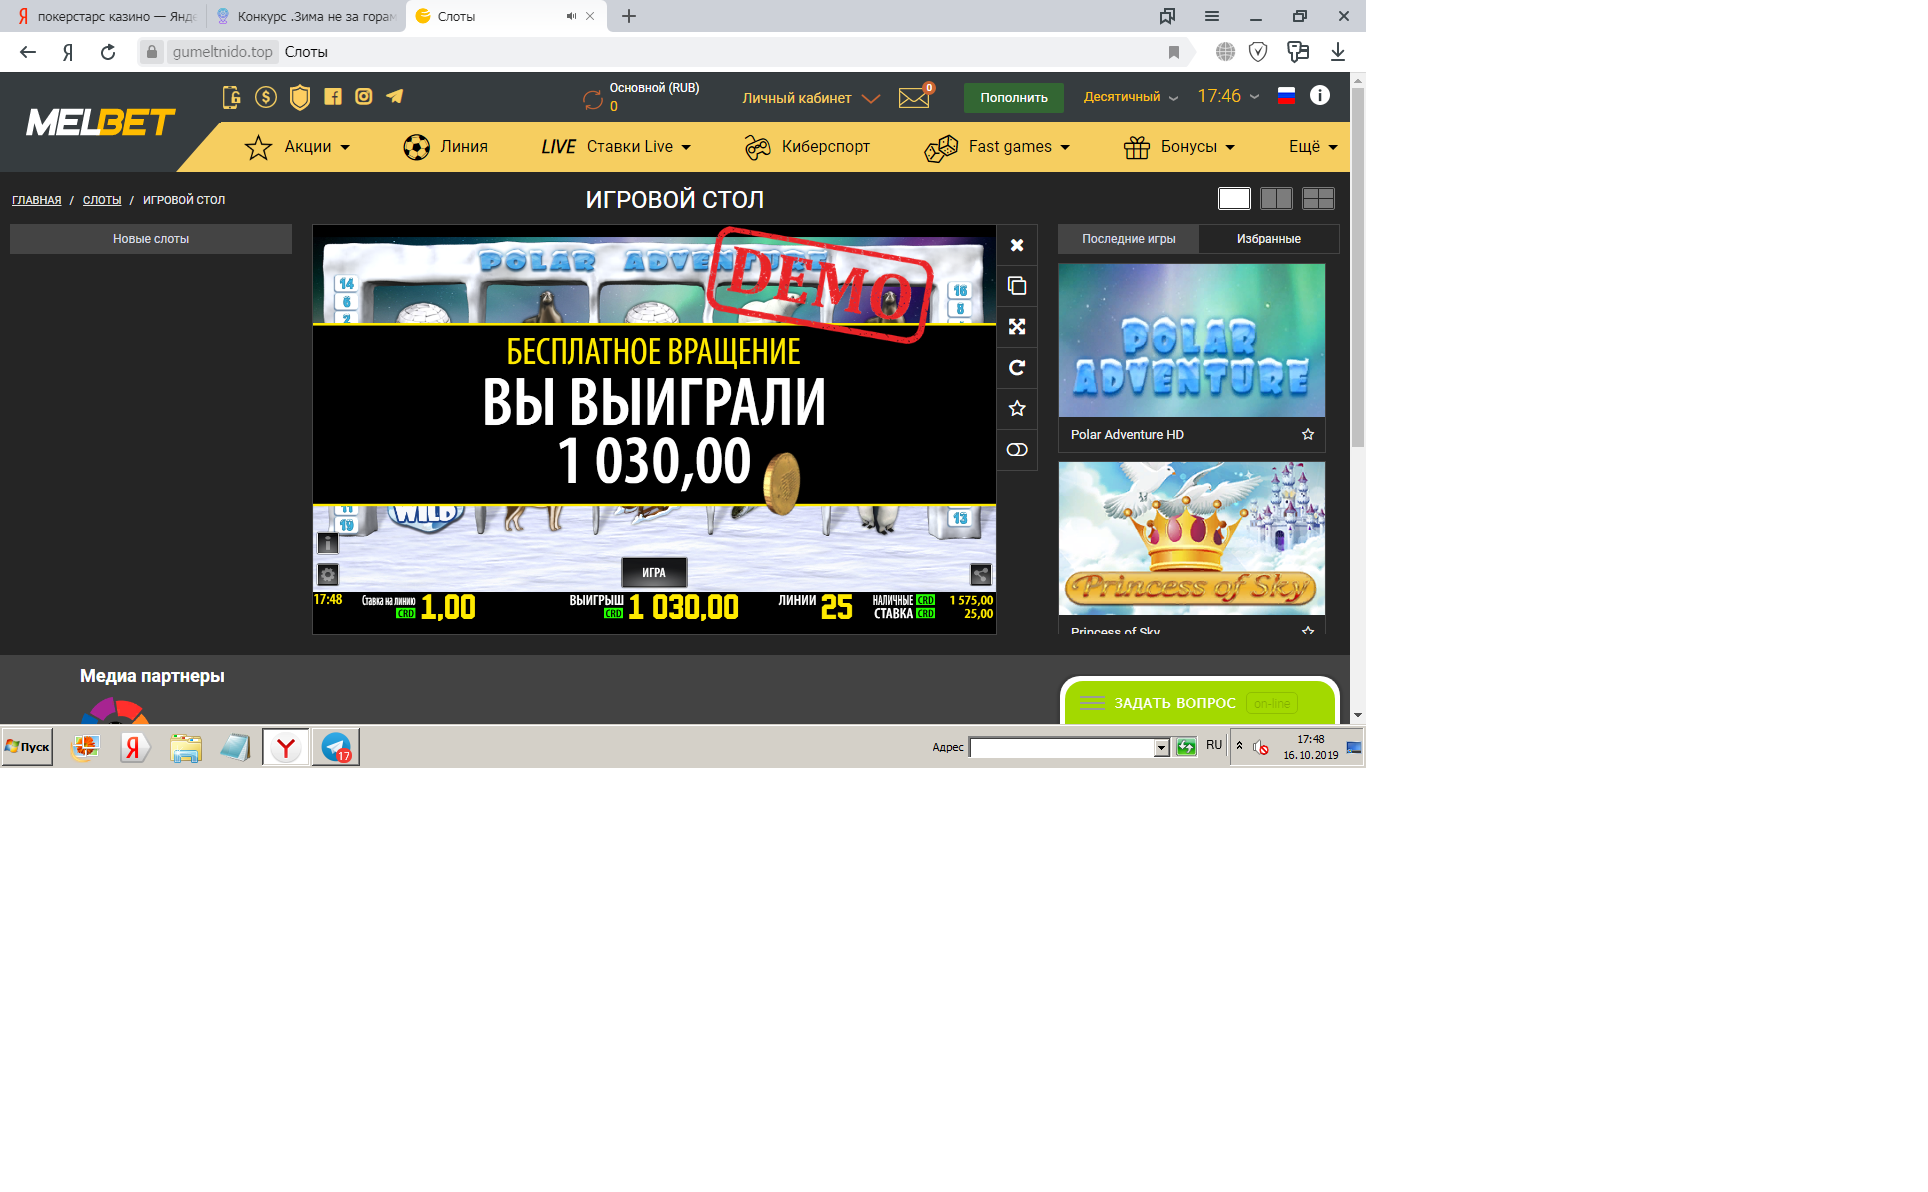The width and height of the screenshot is (1928, 1192).
Task: Expand the game to fullscreen
Action: click(1017, 327)
